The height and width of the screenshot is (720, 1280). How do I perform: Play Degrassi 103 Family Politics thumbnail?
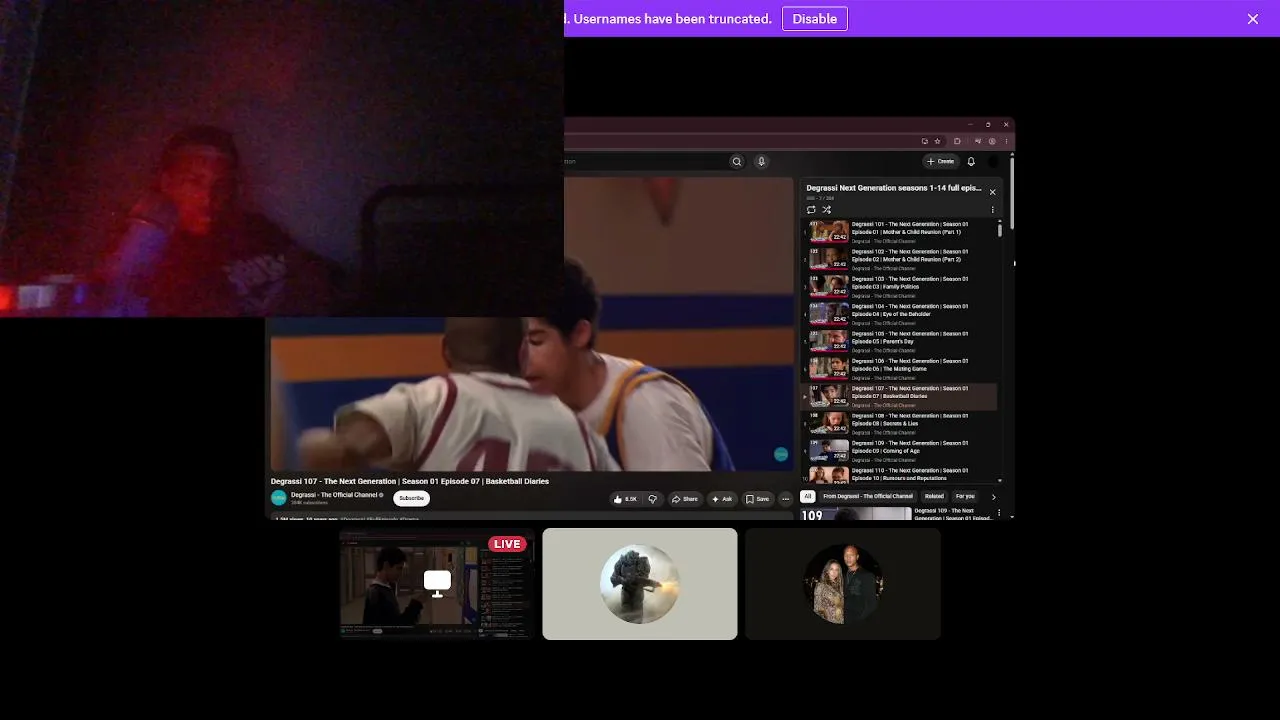[x=829, y=286]
